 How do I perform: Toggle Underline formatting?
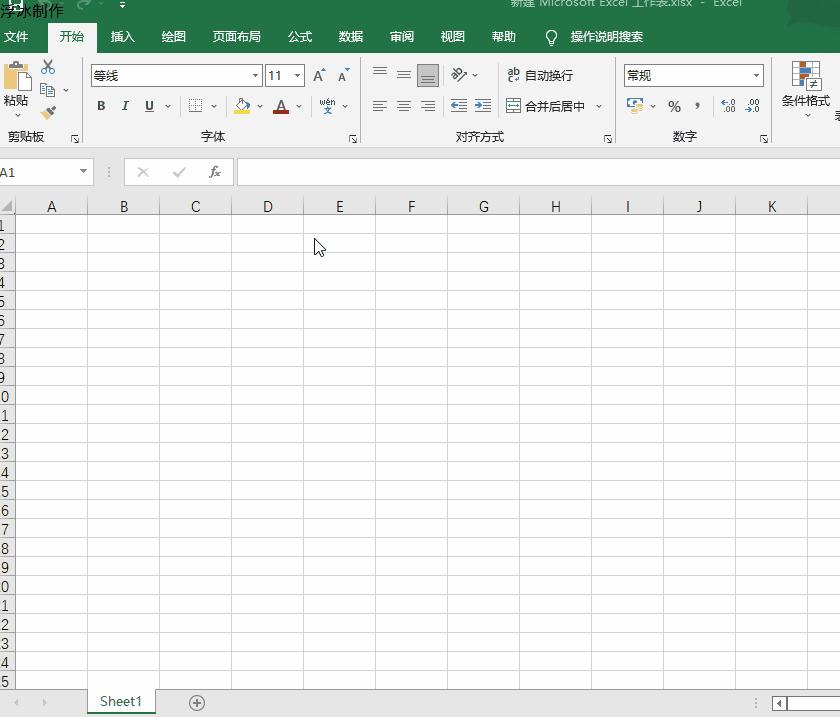point(149,106)
